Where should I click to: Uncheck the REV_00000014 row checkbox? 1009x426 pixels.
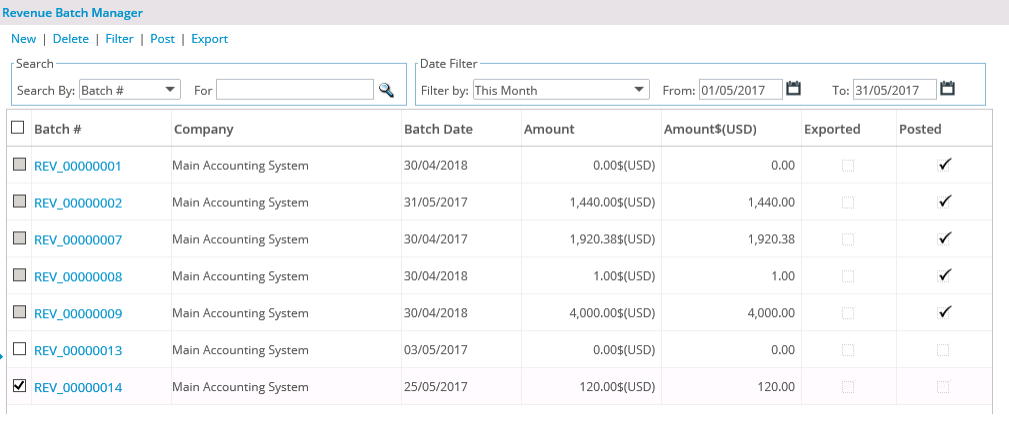coord(19,385)
